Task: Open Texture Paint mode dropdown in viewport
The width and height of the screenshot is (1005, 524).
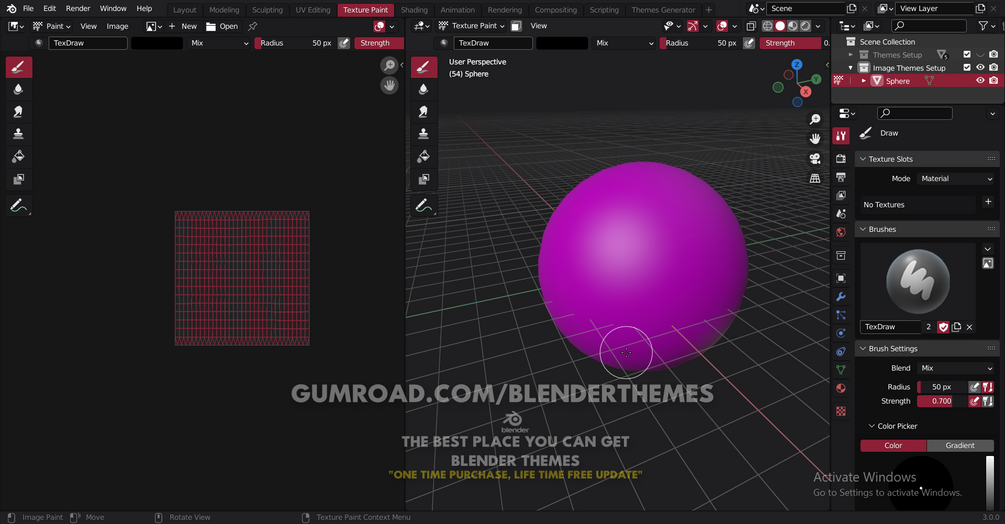Action: pyautogui.click(x=472, y=26)
